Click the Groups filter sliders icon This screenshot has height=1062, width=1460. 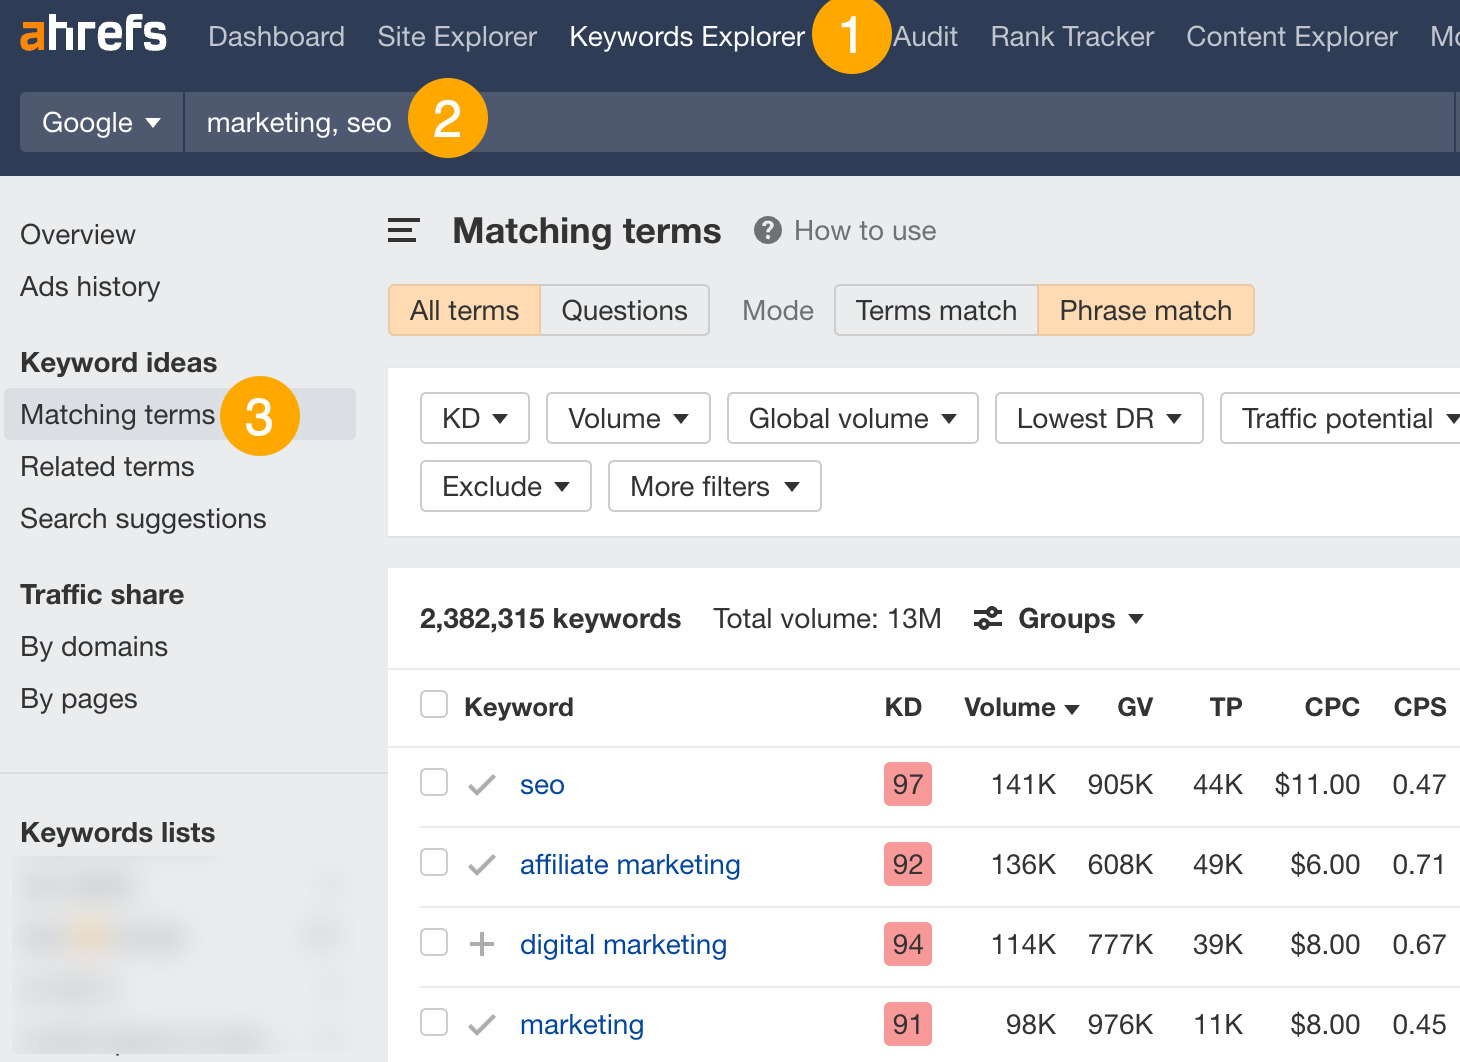click(x=988, y=618)
